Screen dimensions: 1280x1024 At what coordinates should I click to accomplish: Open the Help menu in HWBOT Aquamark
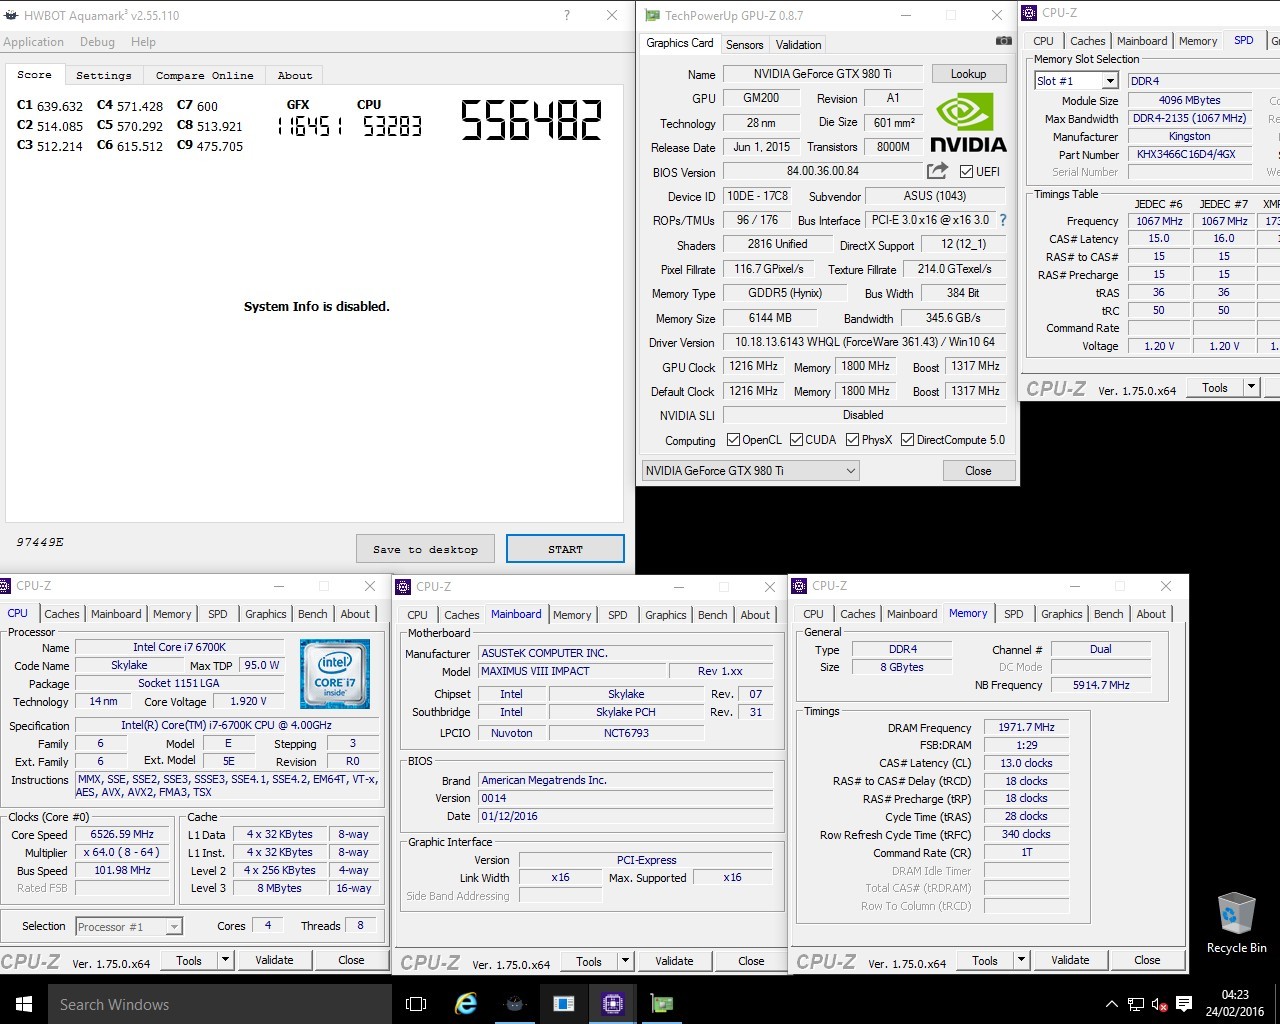pos(143,42)
